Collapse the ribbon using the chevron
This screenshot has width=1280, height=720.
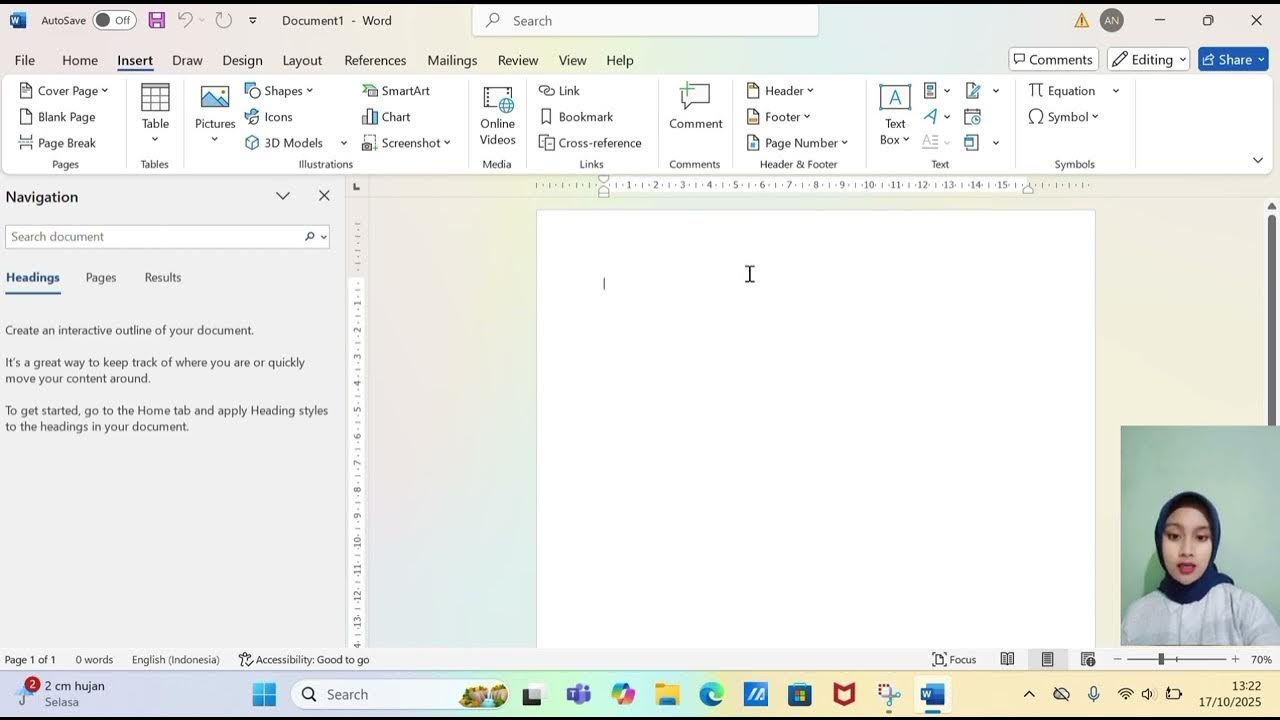click(x=1258, y=160)
